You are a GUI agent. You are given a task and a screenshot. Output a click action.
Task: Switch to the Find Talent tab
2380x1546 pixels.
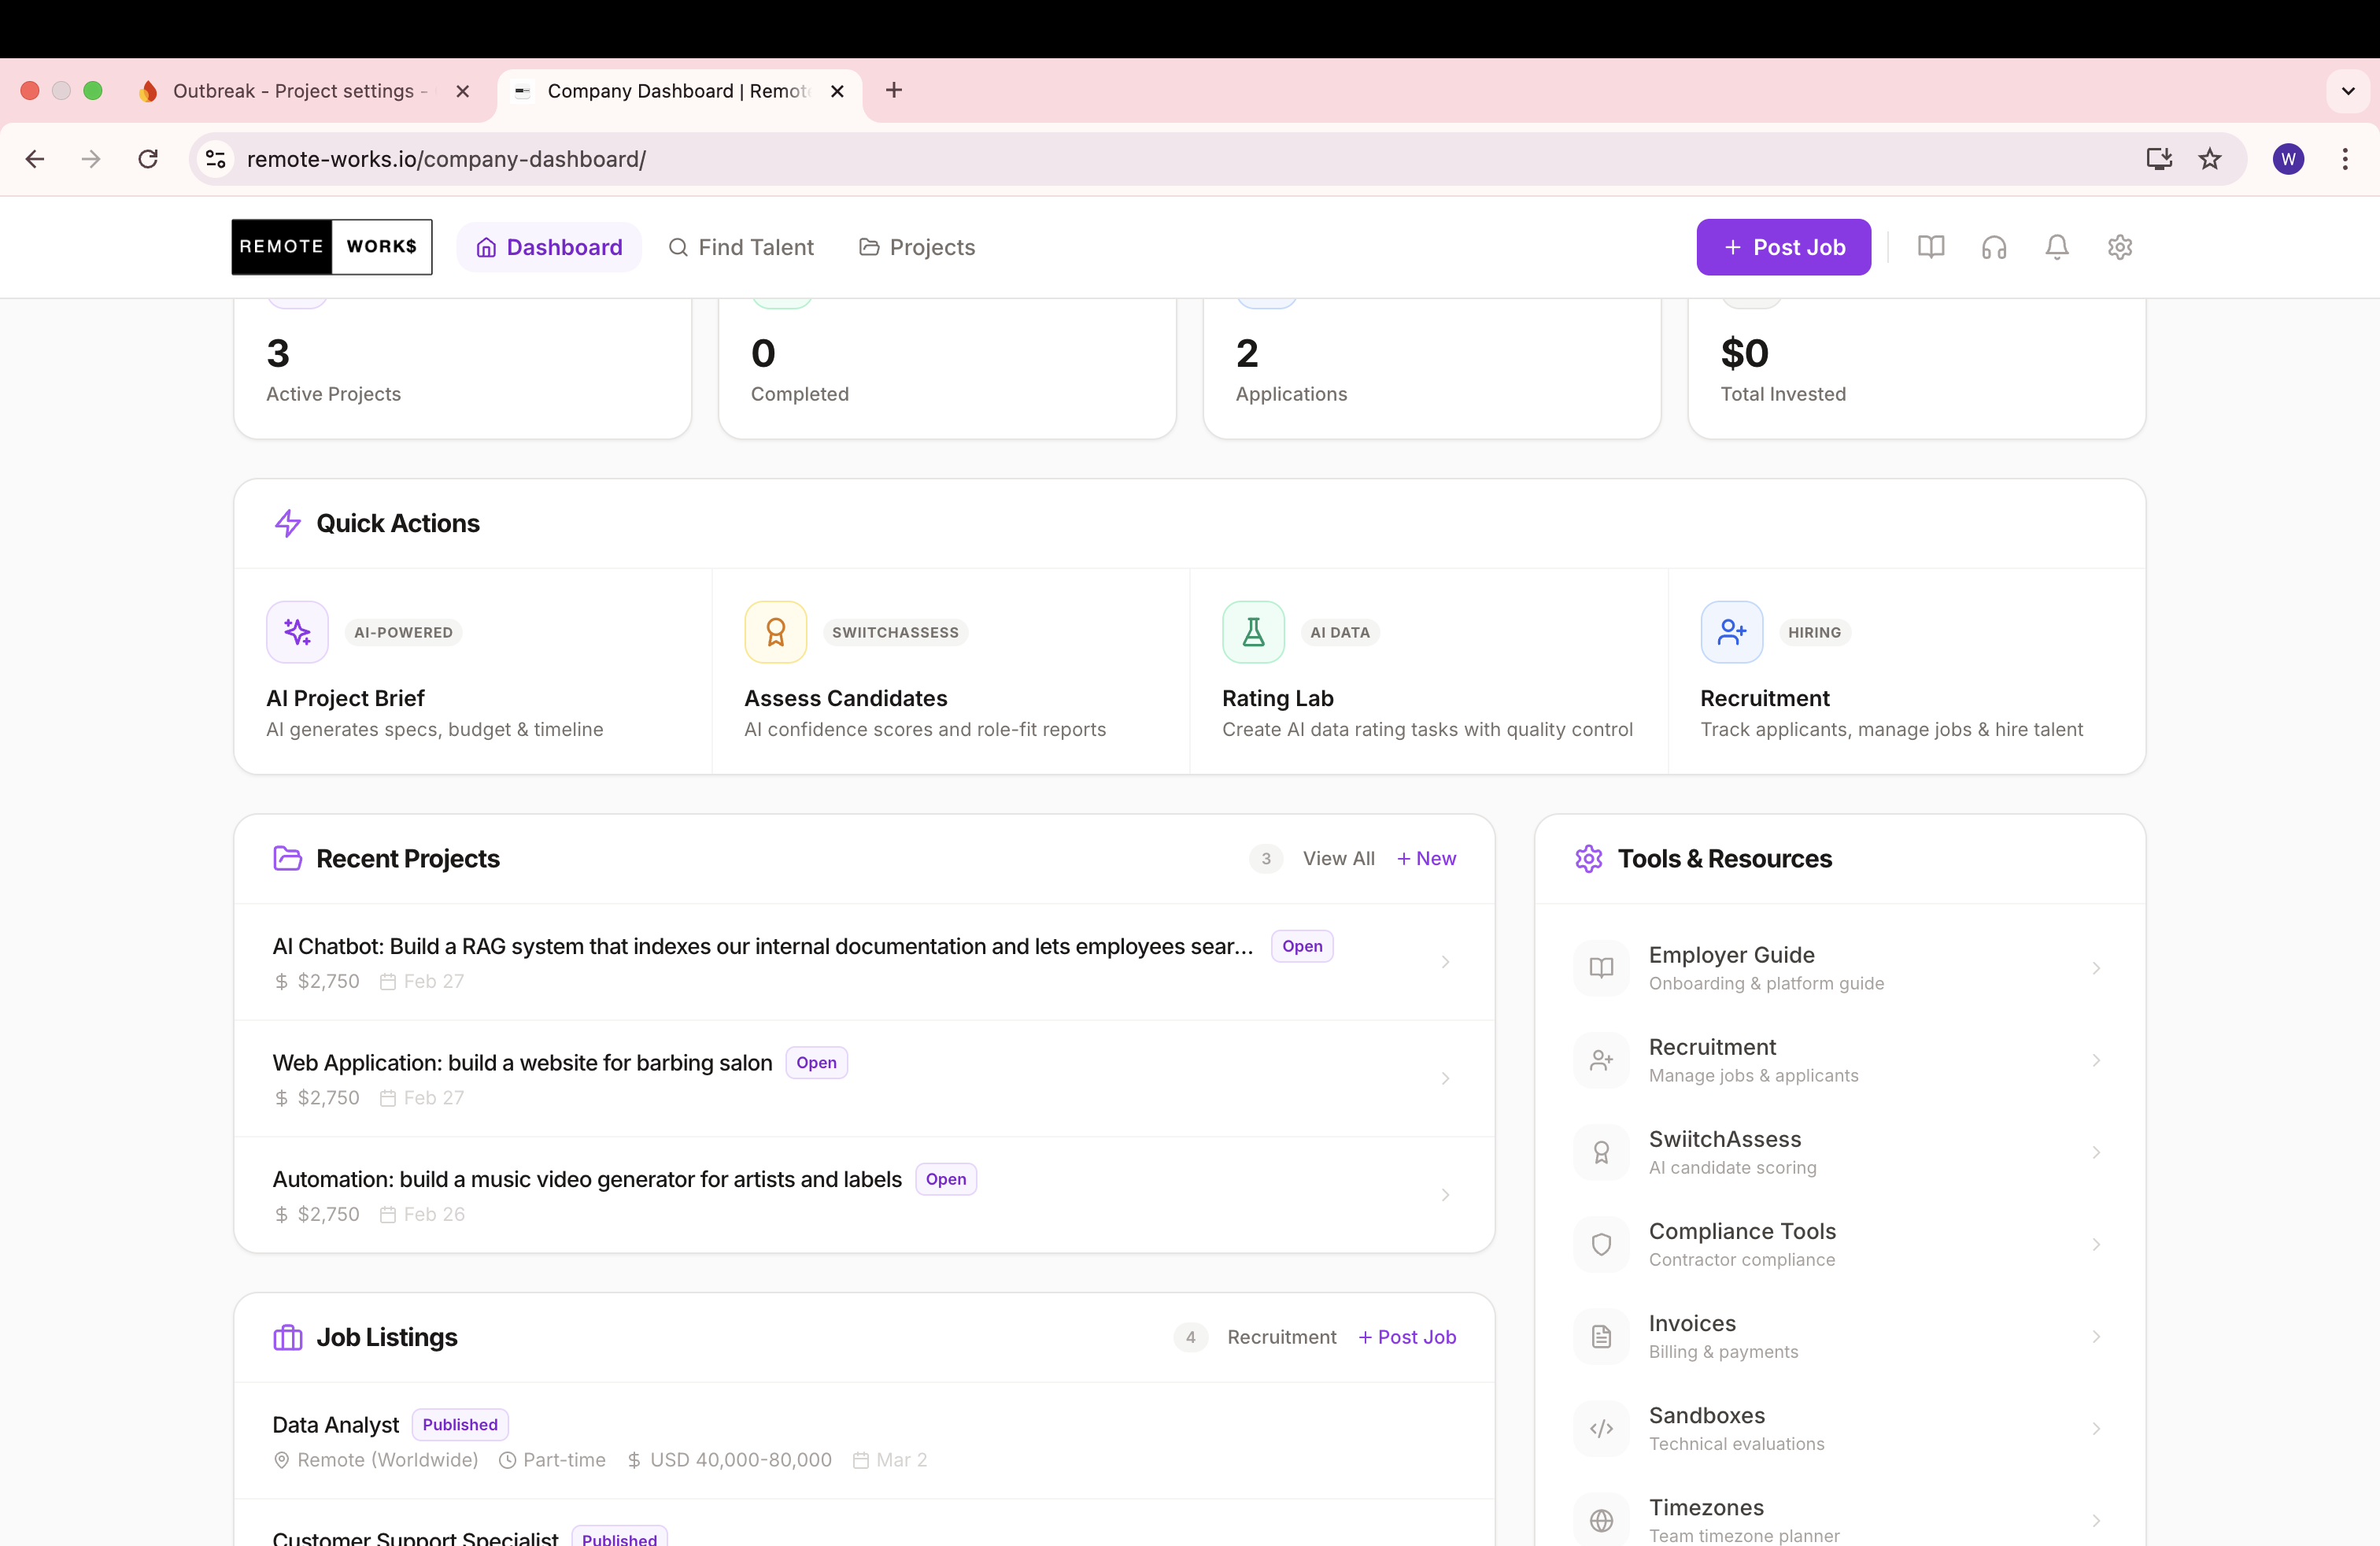click(742, 247)
